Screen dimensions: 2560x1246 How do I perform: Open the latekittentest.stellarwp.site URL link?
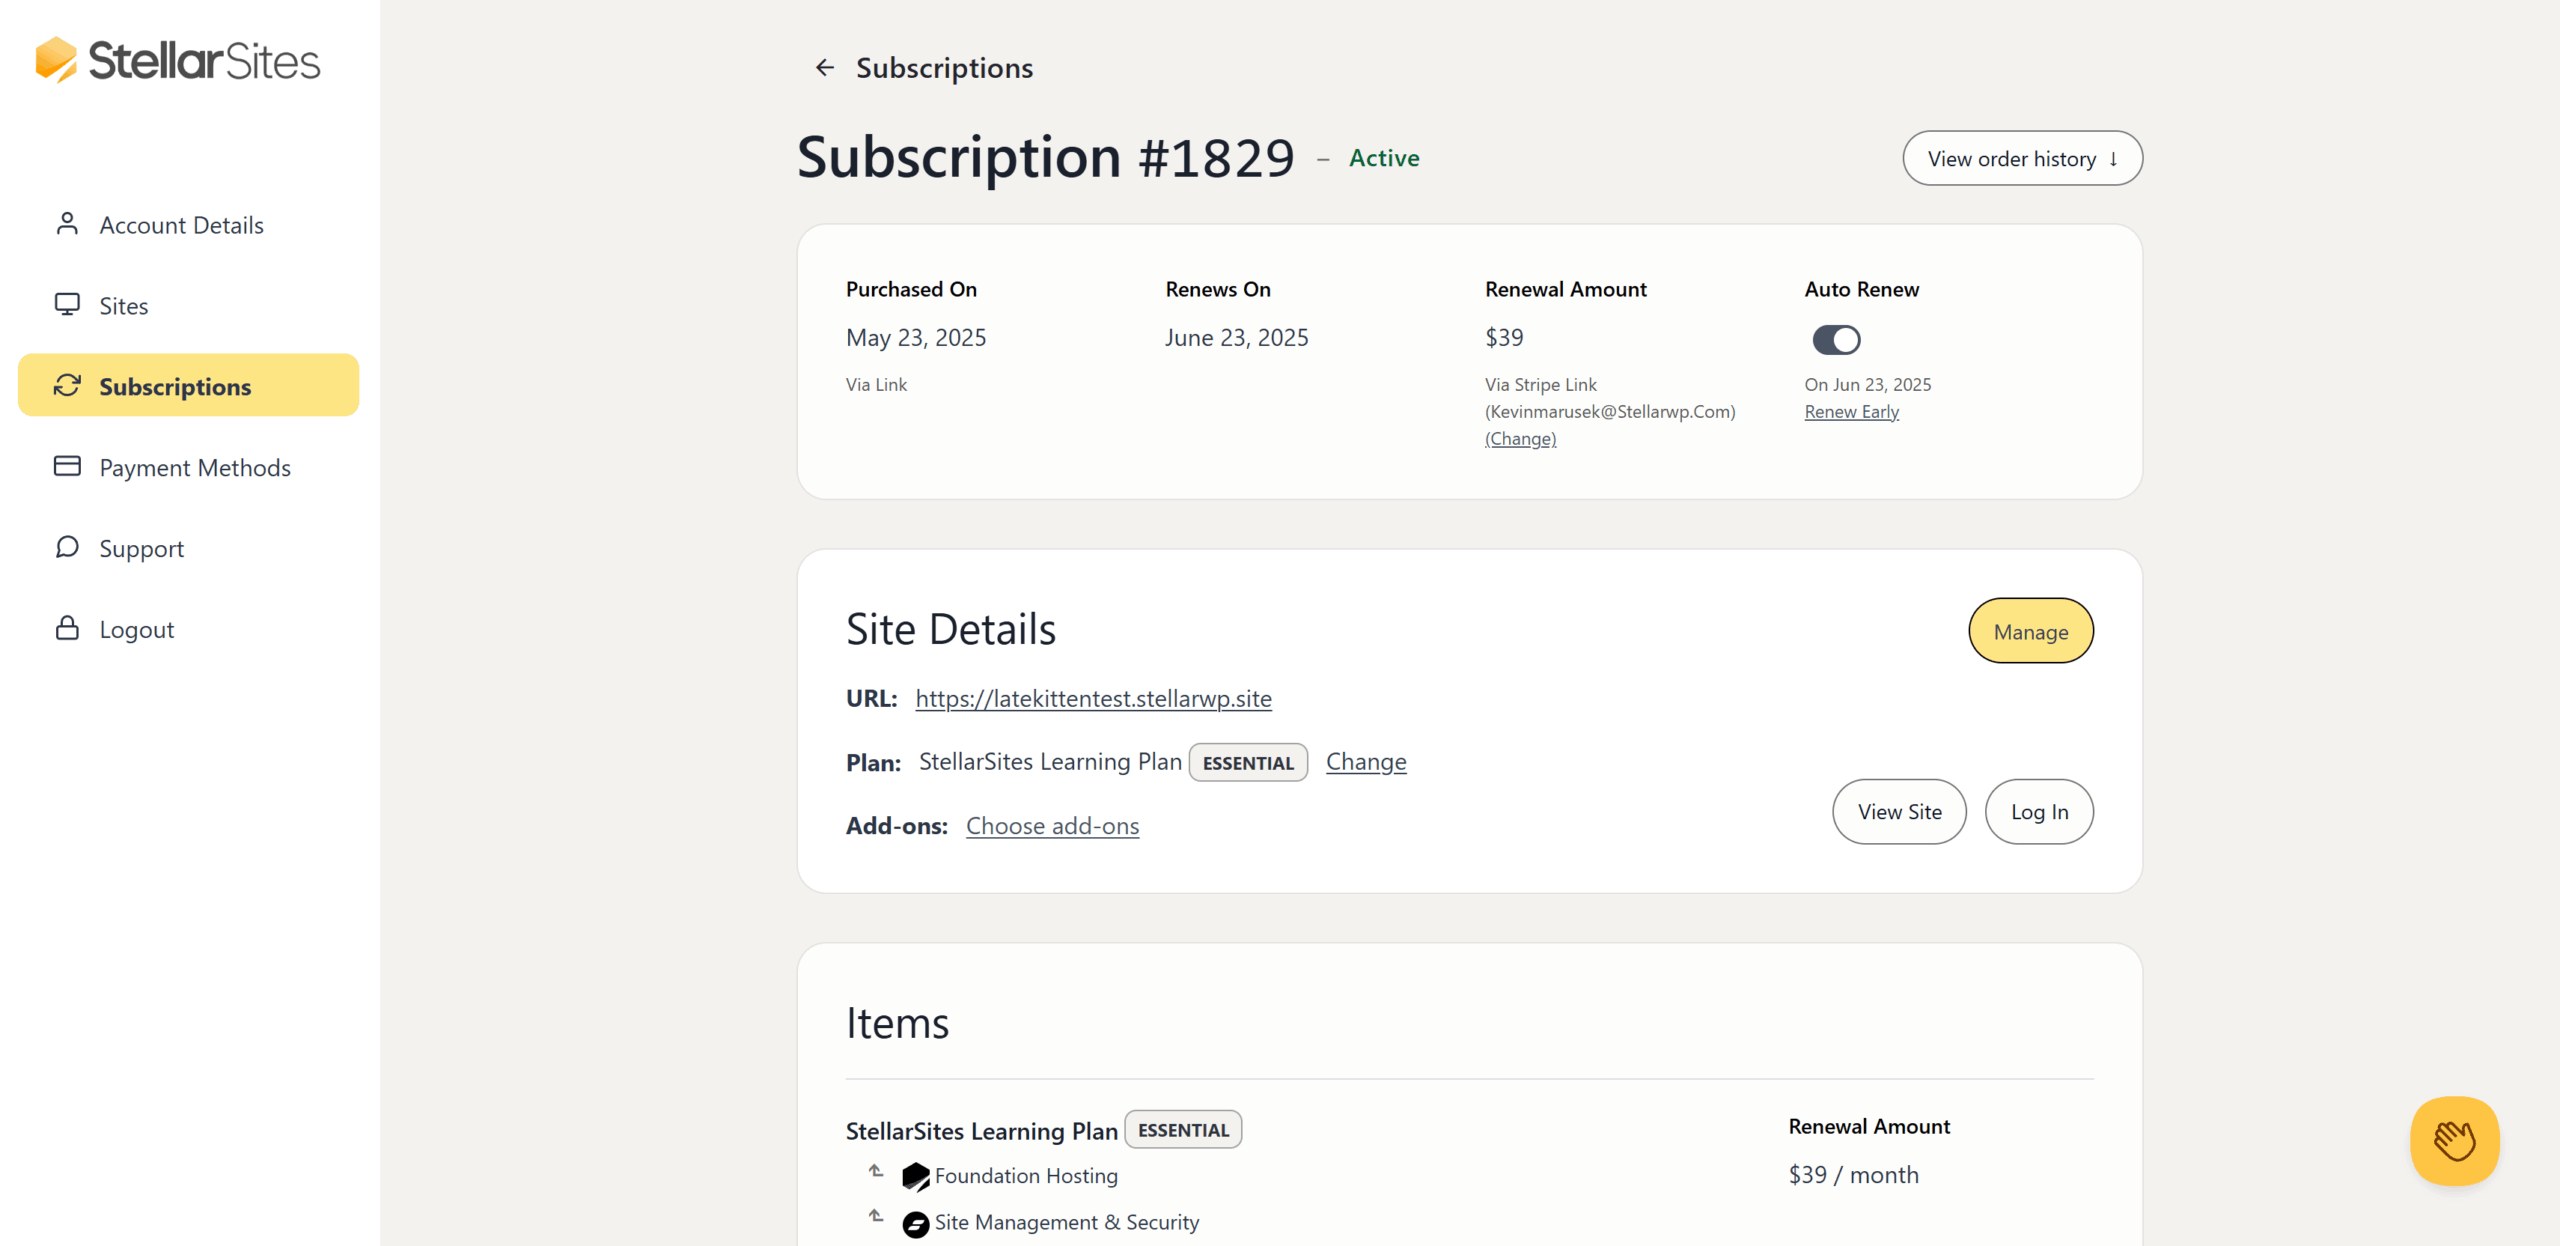click(x=1093, y=698)
